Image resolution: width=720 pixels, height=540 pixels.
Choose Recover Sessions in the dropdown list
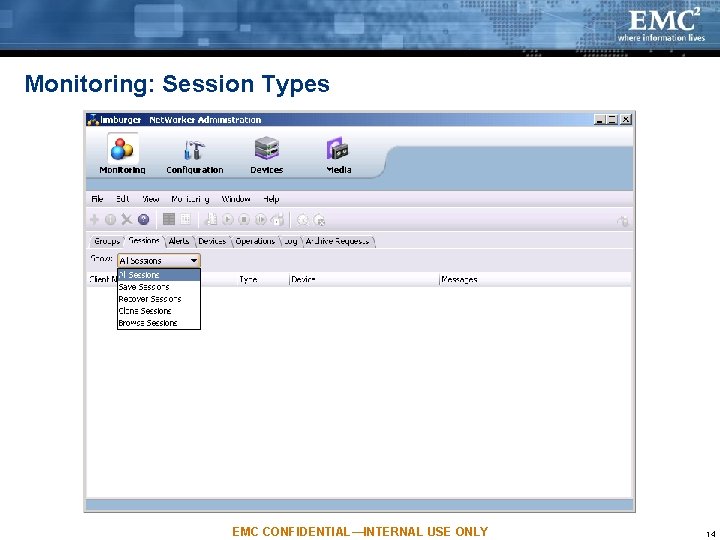coord(159,299)
